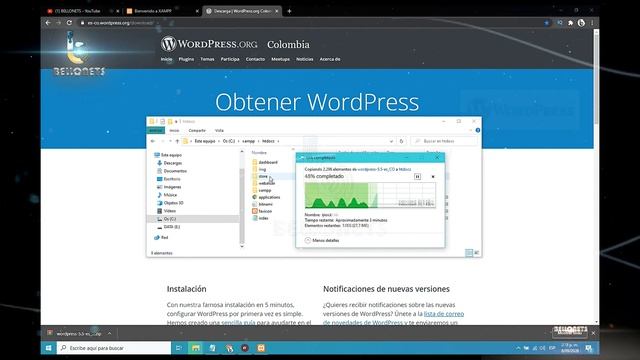Select Música in navigation pane

click(x=167, y=195)
